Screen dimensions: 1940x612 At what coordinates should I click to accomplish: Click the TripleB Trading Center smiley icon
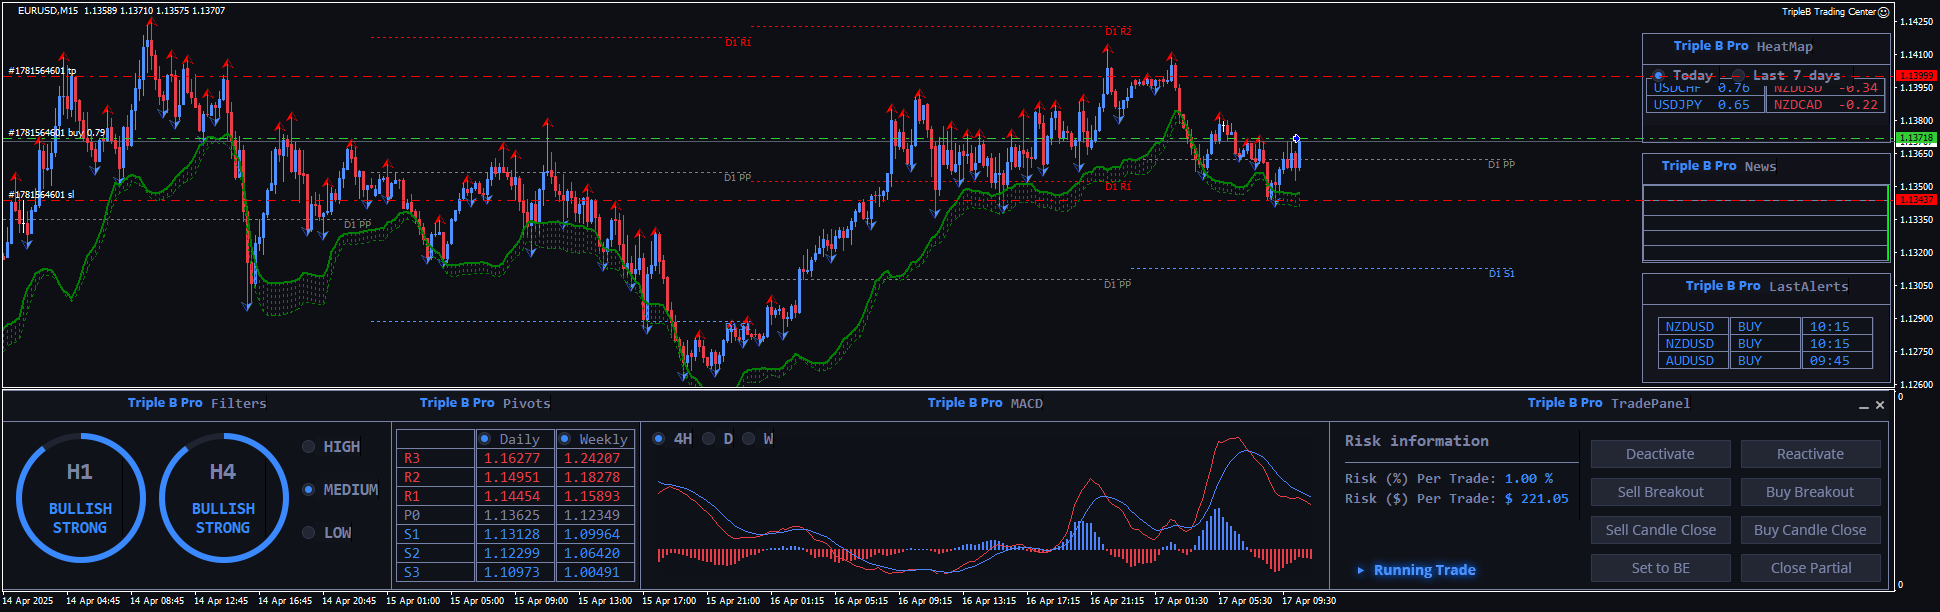pos(1884,12)
